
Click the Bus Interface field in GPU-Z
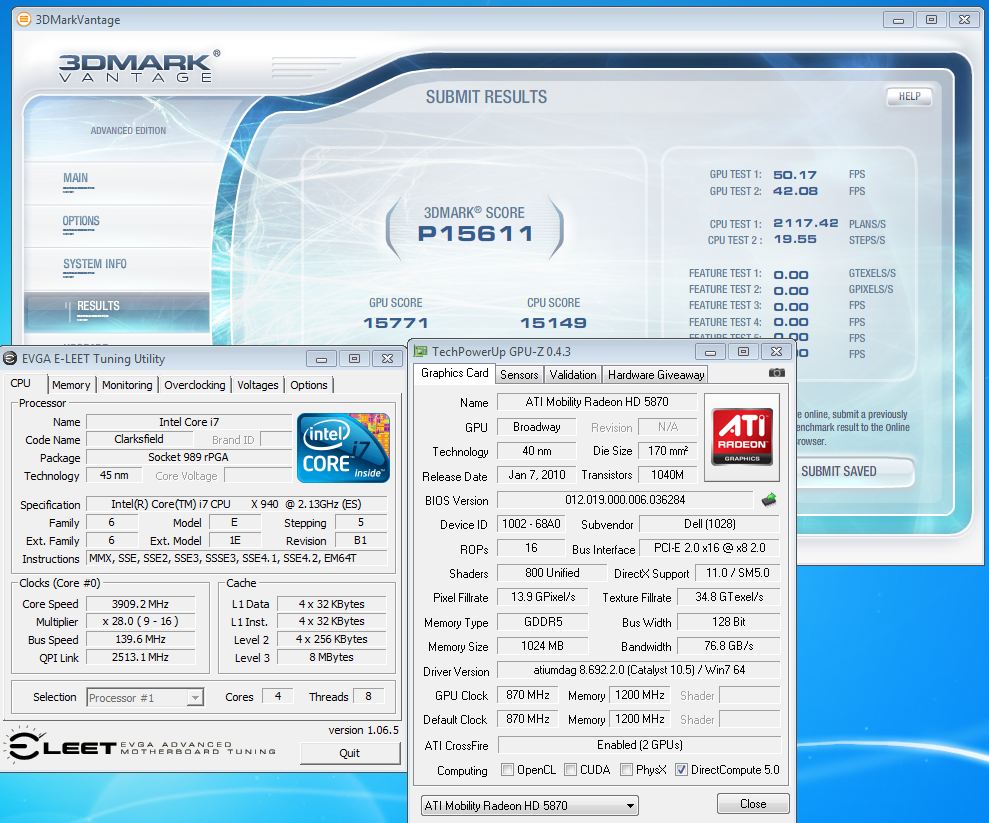[710, 548]
